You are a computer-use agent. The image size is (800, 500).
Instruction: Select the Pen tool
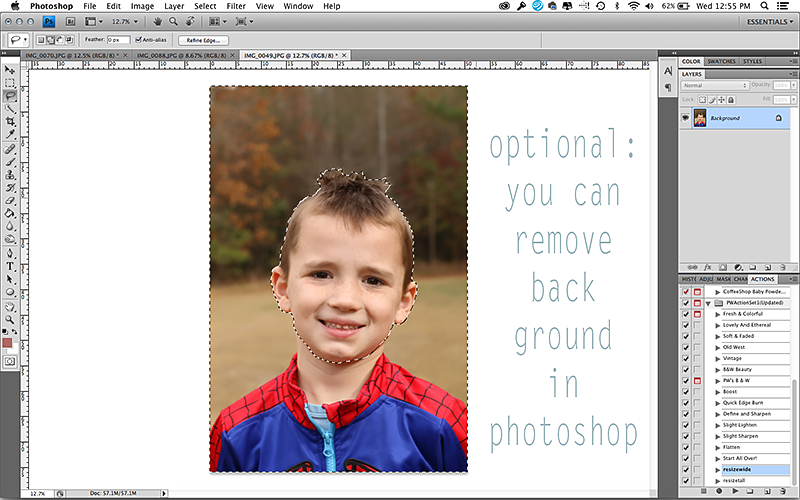pos(10,254)
